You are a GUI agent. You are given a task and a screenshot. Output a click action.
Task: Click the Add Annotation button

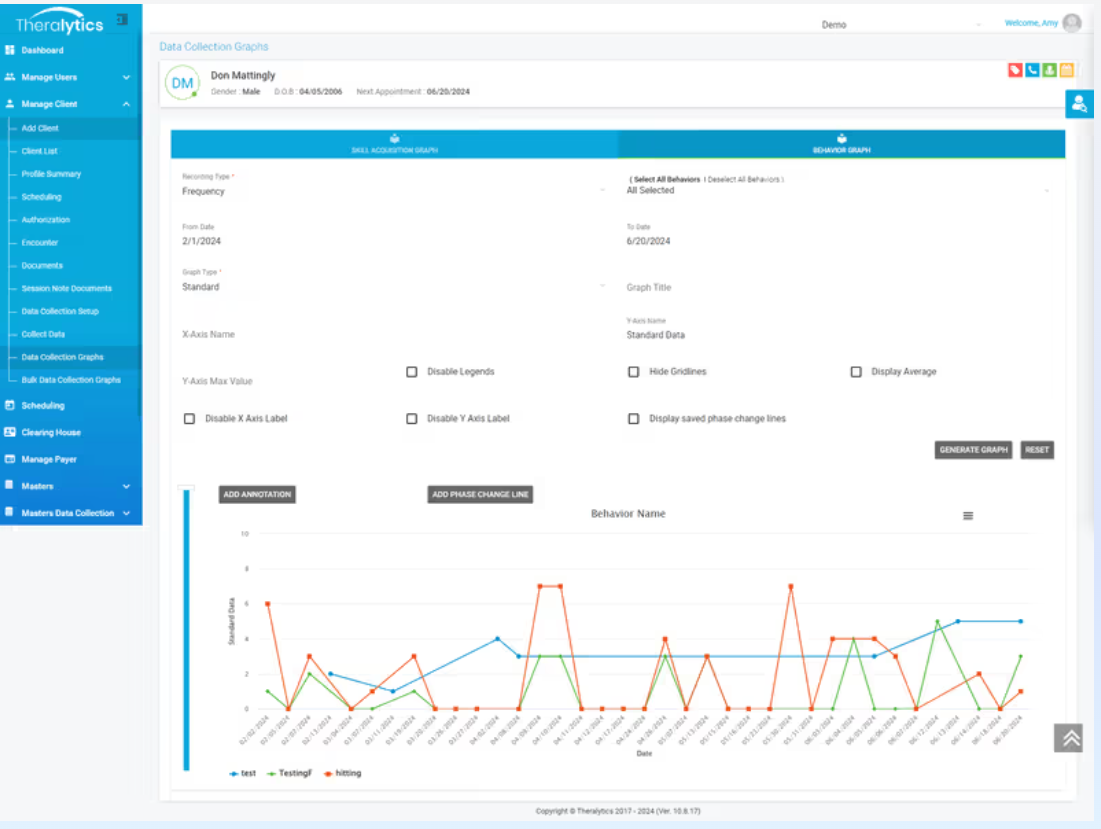(257, 494)
